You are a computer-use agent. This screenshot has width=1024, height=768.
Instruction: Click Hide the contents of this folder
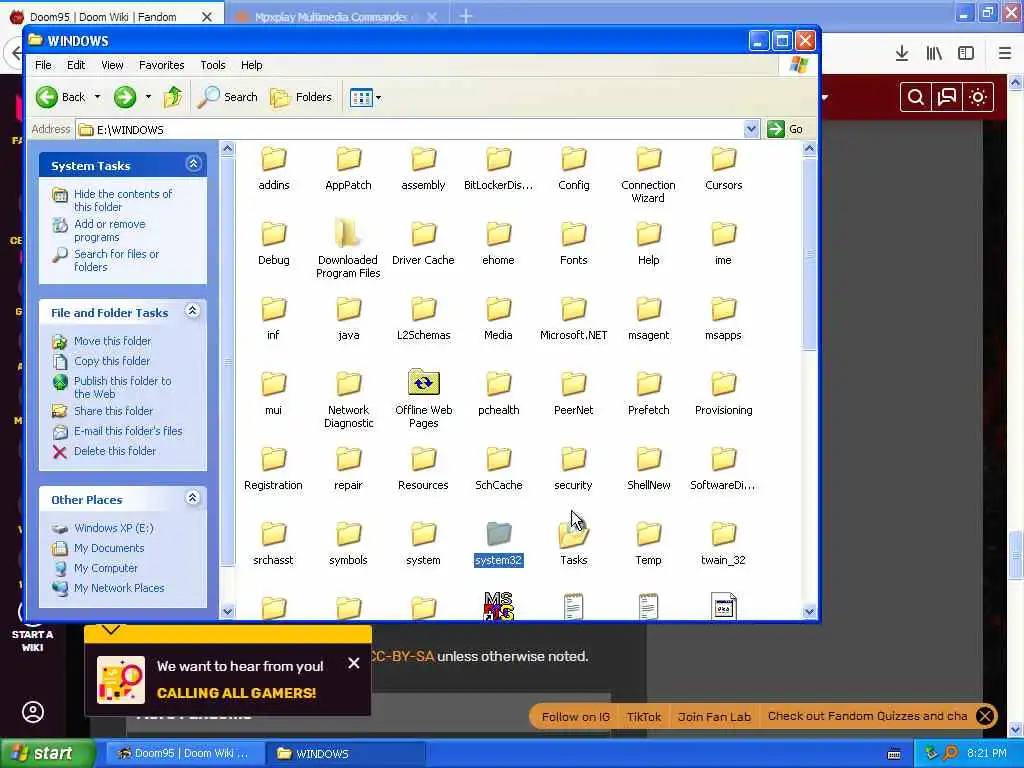tap(123, 200)
